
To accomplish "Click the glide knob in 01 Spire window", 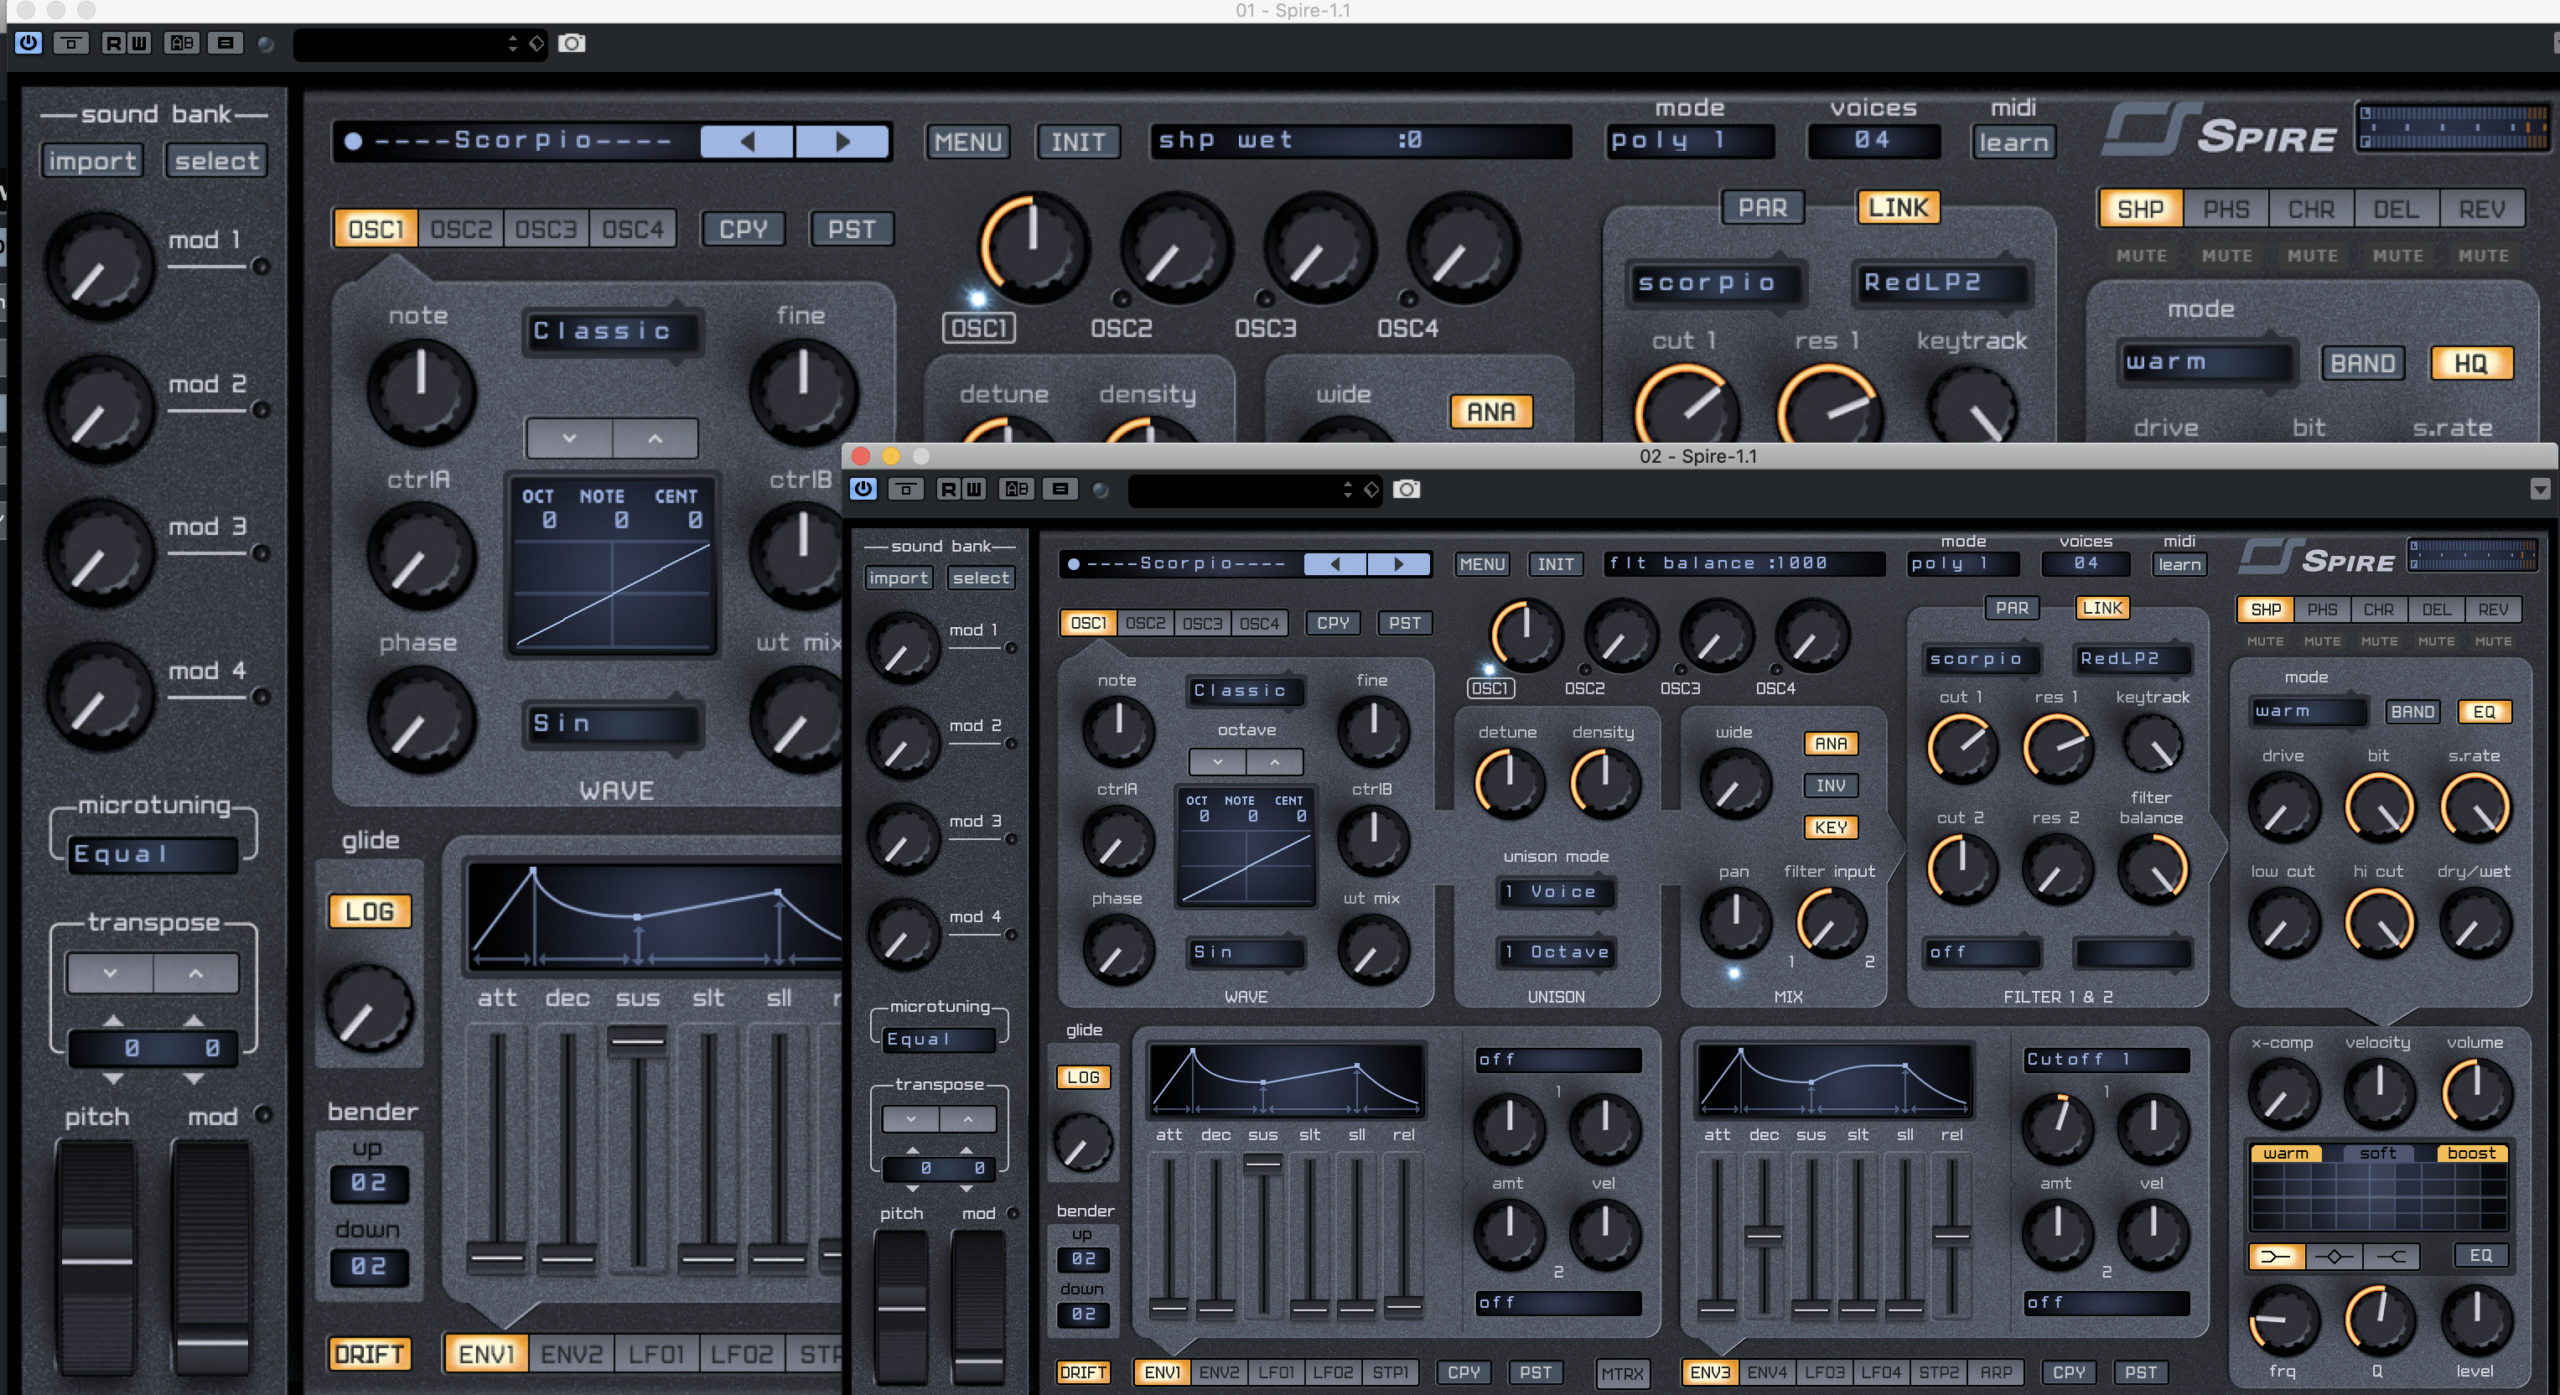I will pyautogui.click(x=369, y=1008).
